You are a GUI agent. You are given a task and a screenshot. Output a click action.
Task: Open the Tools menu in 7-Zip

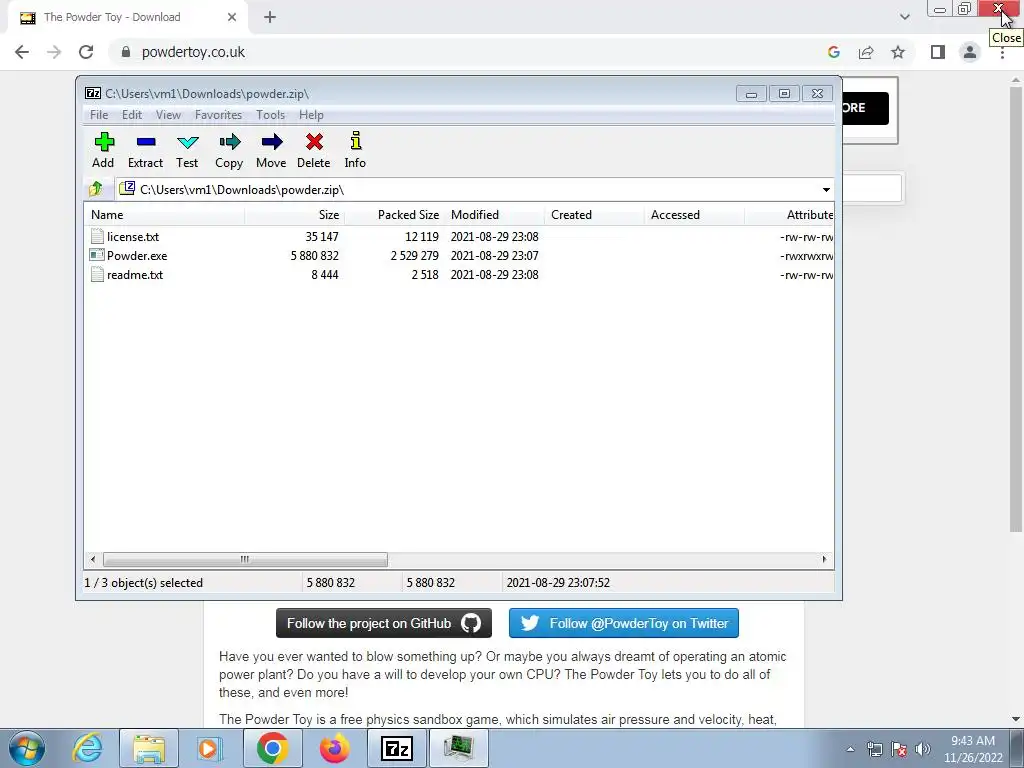point(270,115)
